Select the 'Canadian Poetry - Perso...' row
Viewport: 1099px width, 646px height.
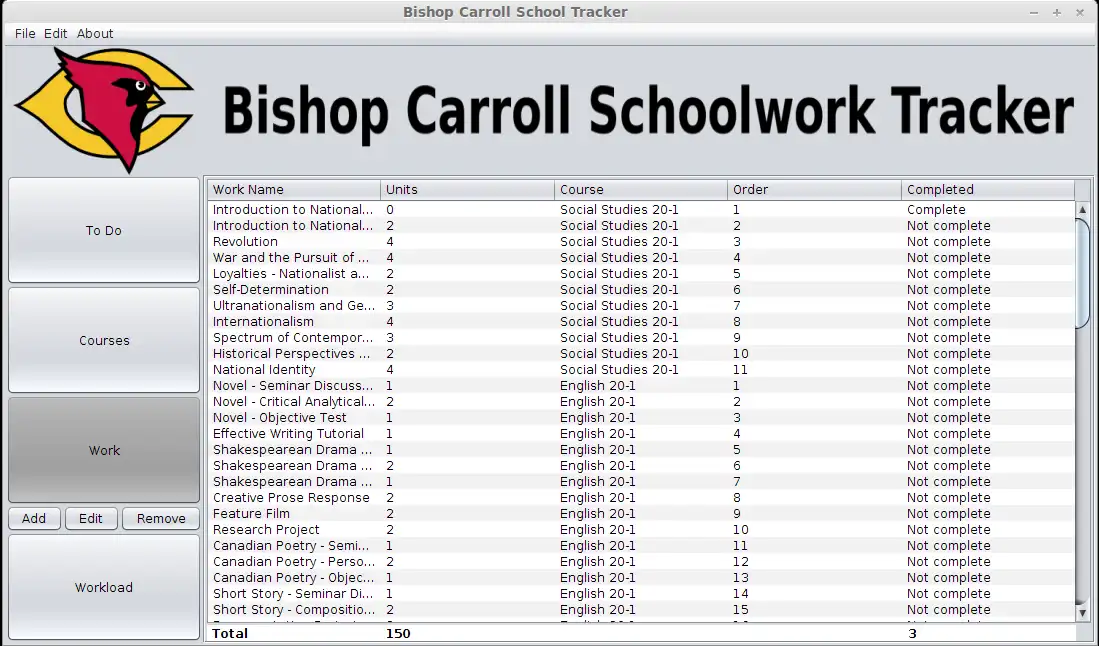(x=641, y=562)
